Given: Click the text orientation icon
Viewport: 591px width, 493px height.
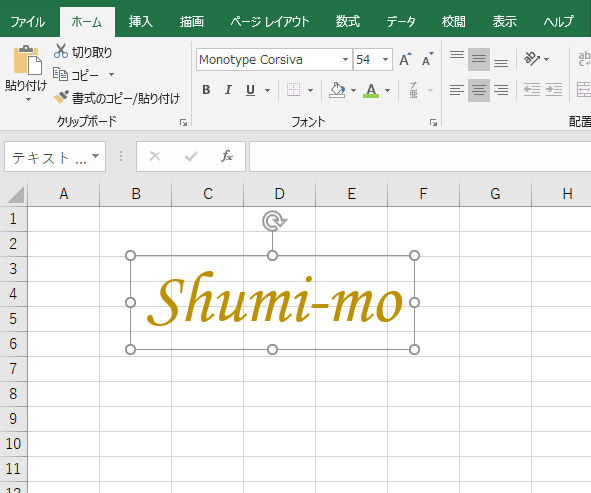Looking at the screenshot, I should 532,58.
